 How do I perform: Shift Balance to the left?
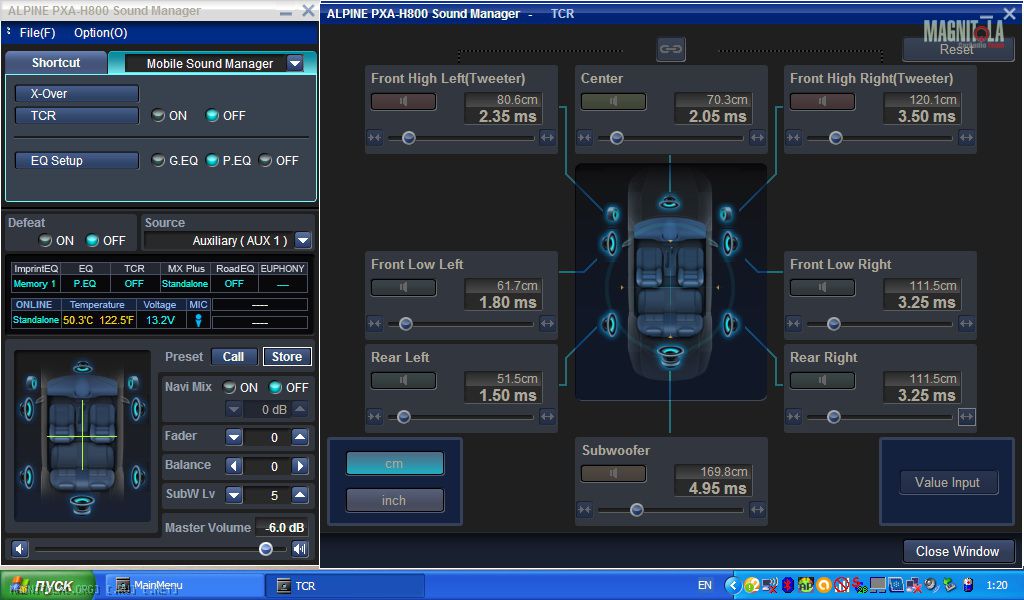click(234, 466)
